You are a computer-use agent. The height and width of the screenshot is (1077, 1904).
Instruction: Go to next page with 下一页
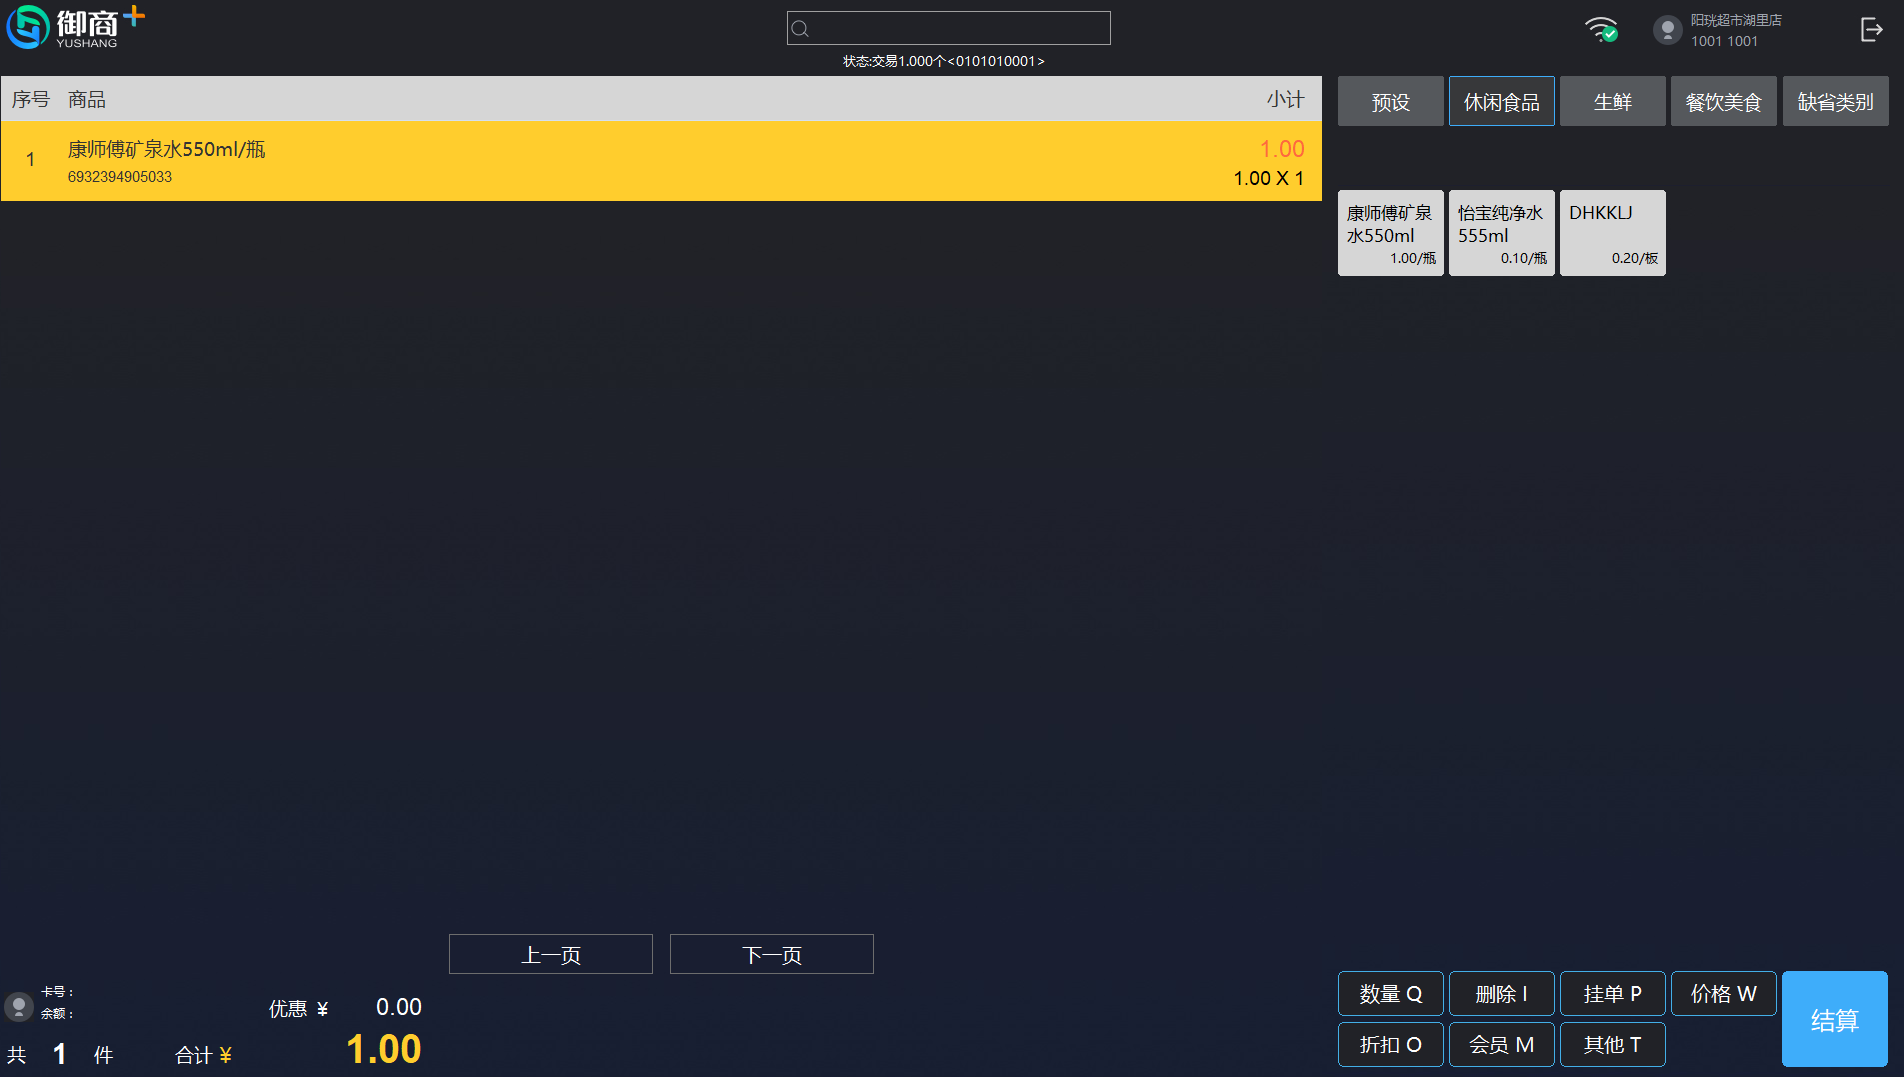click(x=771, y=955)
